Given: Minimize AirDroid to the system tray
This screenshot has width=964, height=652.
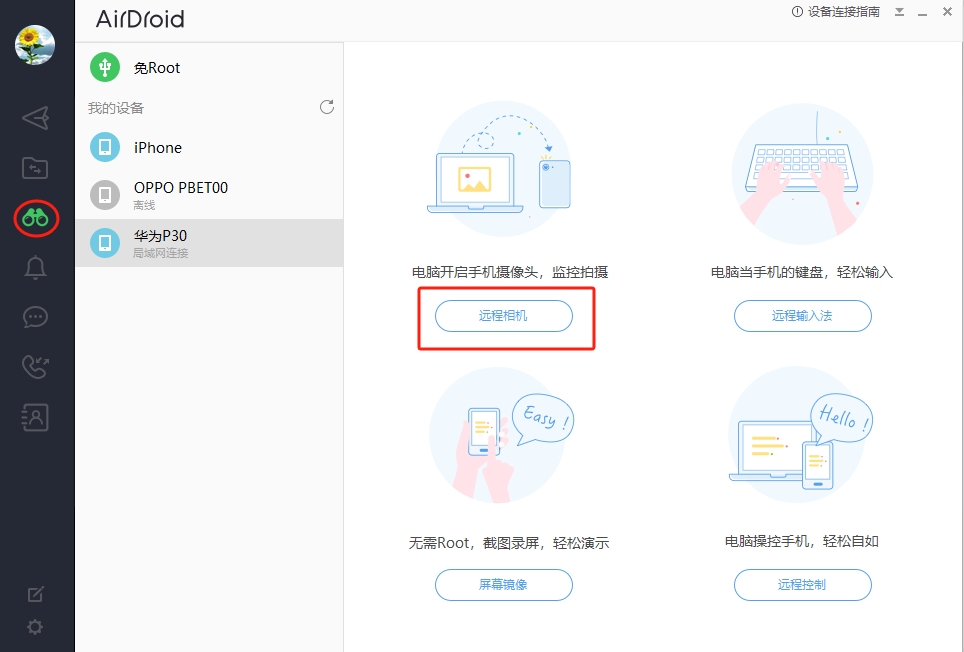Looking at the screenshot, I should (899, 12).
